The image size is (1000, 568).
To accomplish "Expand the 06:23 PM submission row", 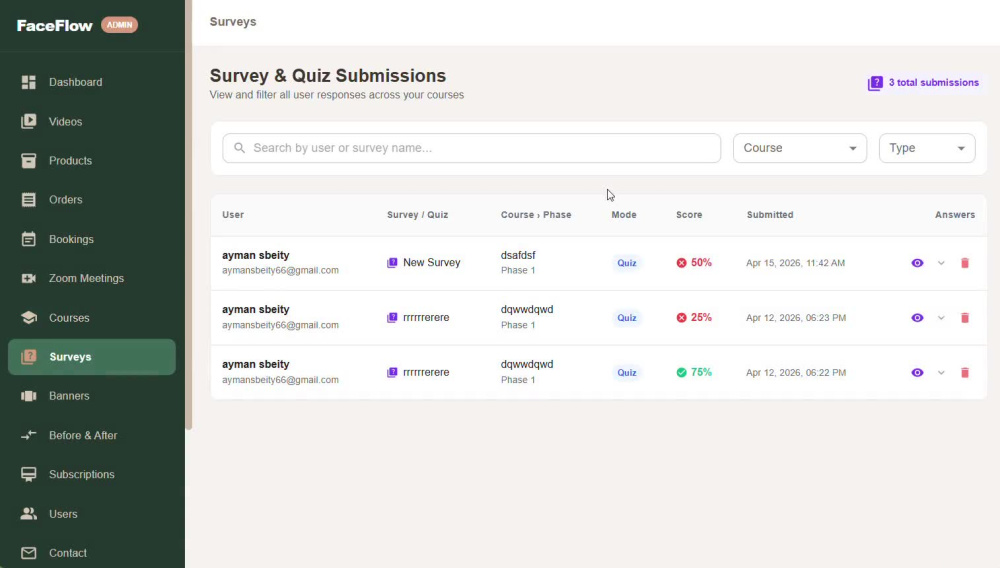I will point(941,317).
